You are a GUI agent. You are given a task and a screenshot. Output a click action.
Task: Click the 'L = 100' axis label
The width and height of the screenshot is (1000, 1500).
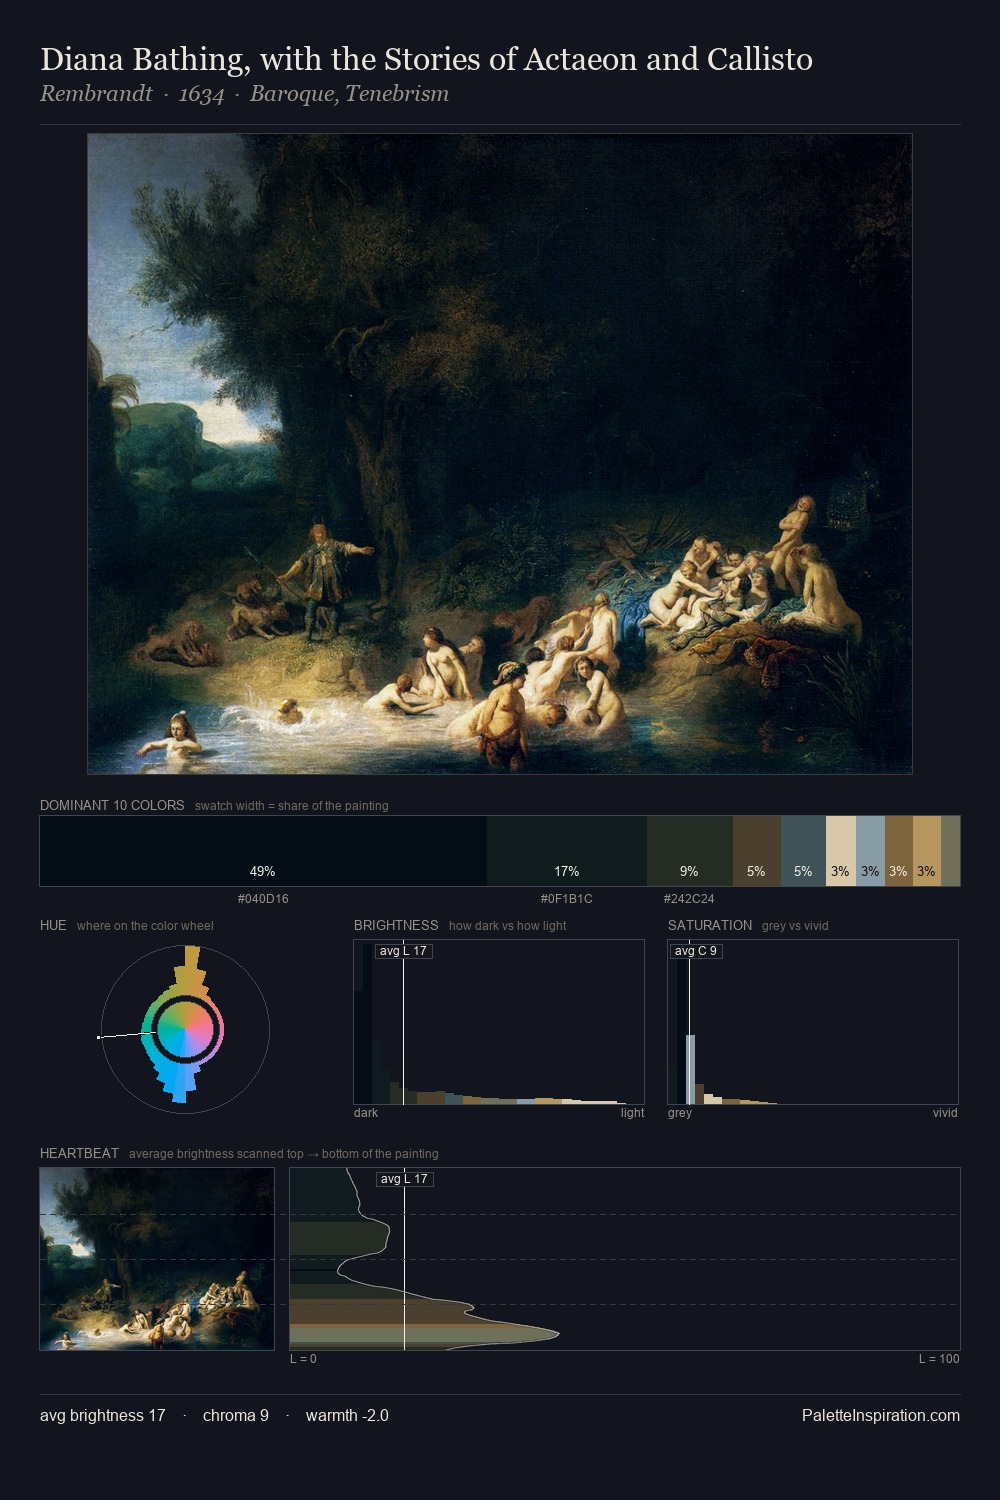(939, 1359)
